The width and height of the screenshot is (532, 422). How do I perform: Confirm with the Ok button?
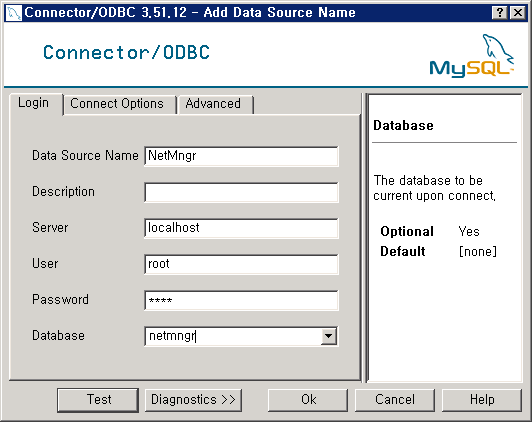pos(308,400)
